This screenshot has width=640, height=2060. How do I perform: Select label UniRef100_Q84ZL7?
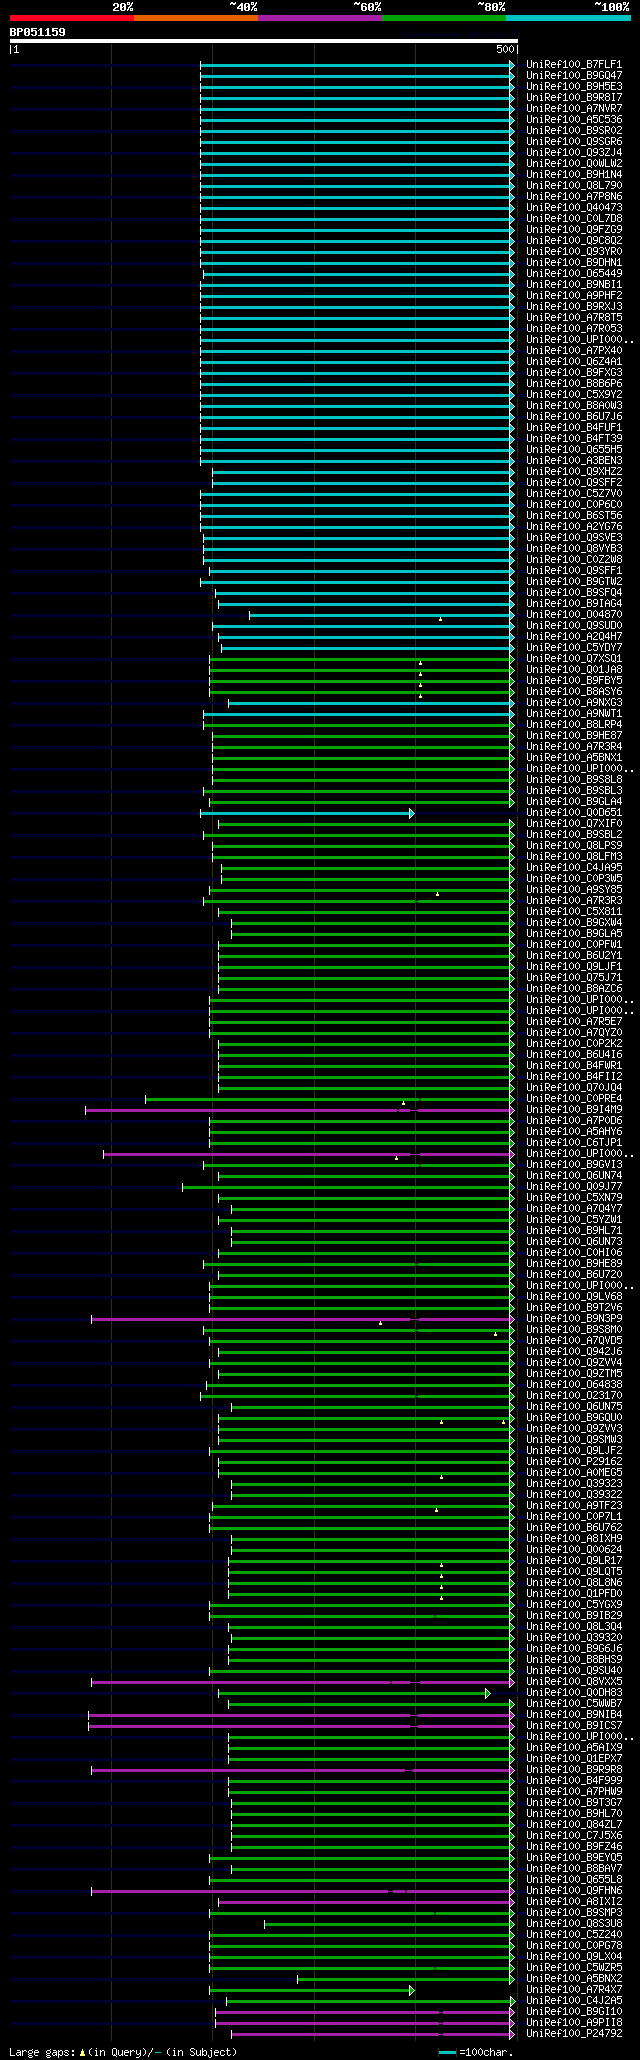pyautogui.click(x=574, y=1825)
